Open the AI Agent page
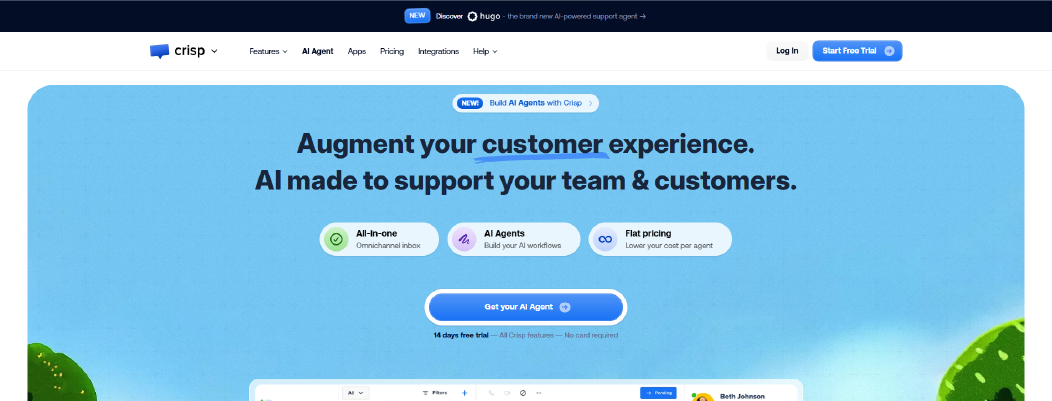The image size is (1052, 401). [x=317, y=51]
